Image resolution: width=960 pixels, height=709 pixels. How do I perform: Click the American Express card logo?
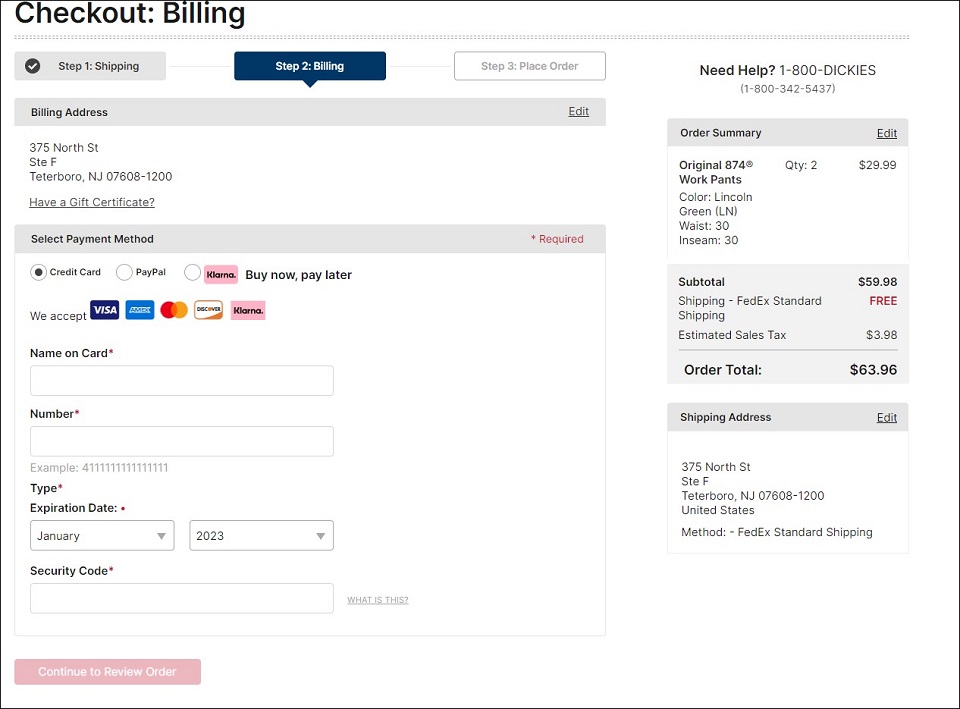coord(140,310)
